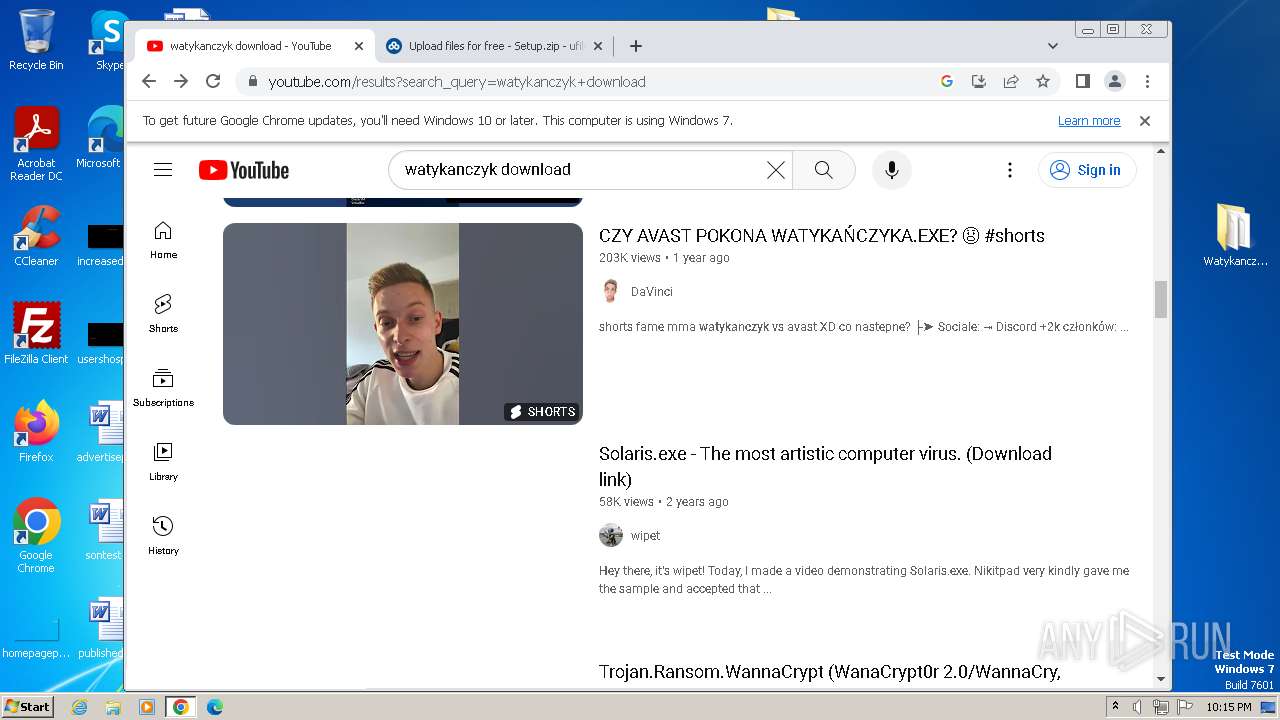Click the magnifier search button
1280x720 pixels.
(824, 170)
